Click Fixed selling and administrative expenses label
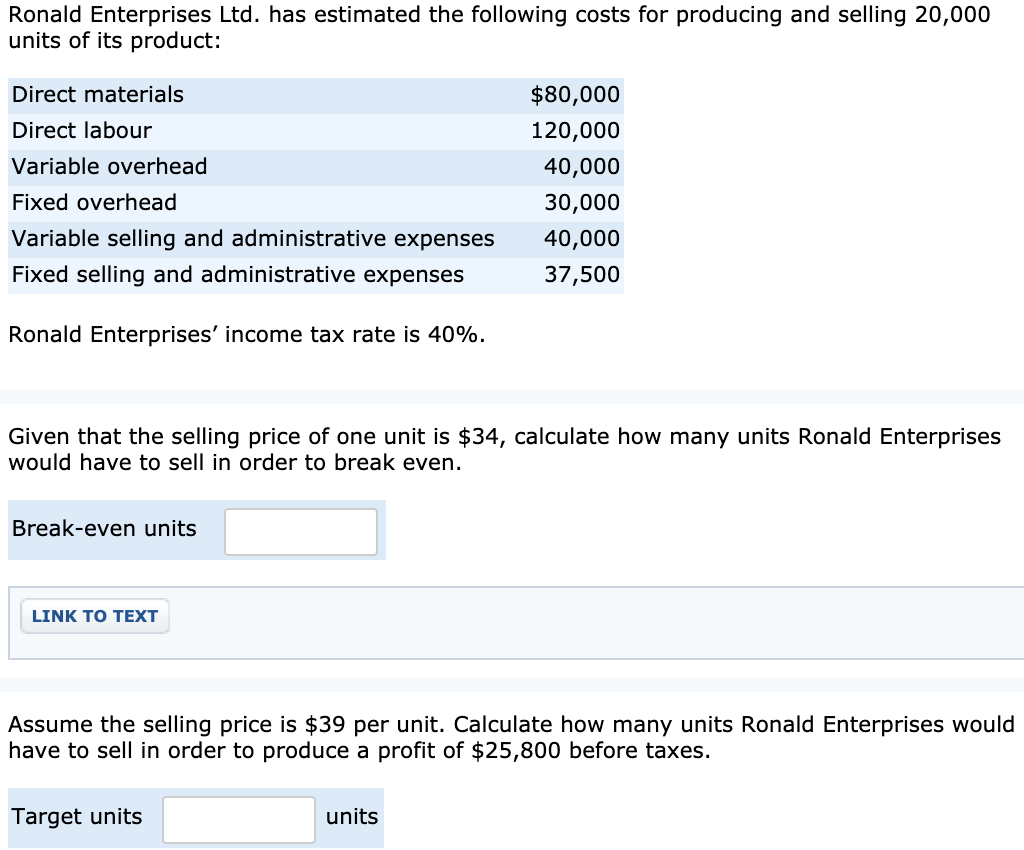This screenshot has width=1024, height=850. pyautogui.click(x=238, y=274)
